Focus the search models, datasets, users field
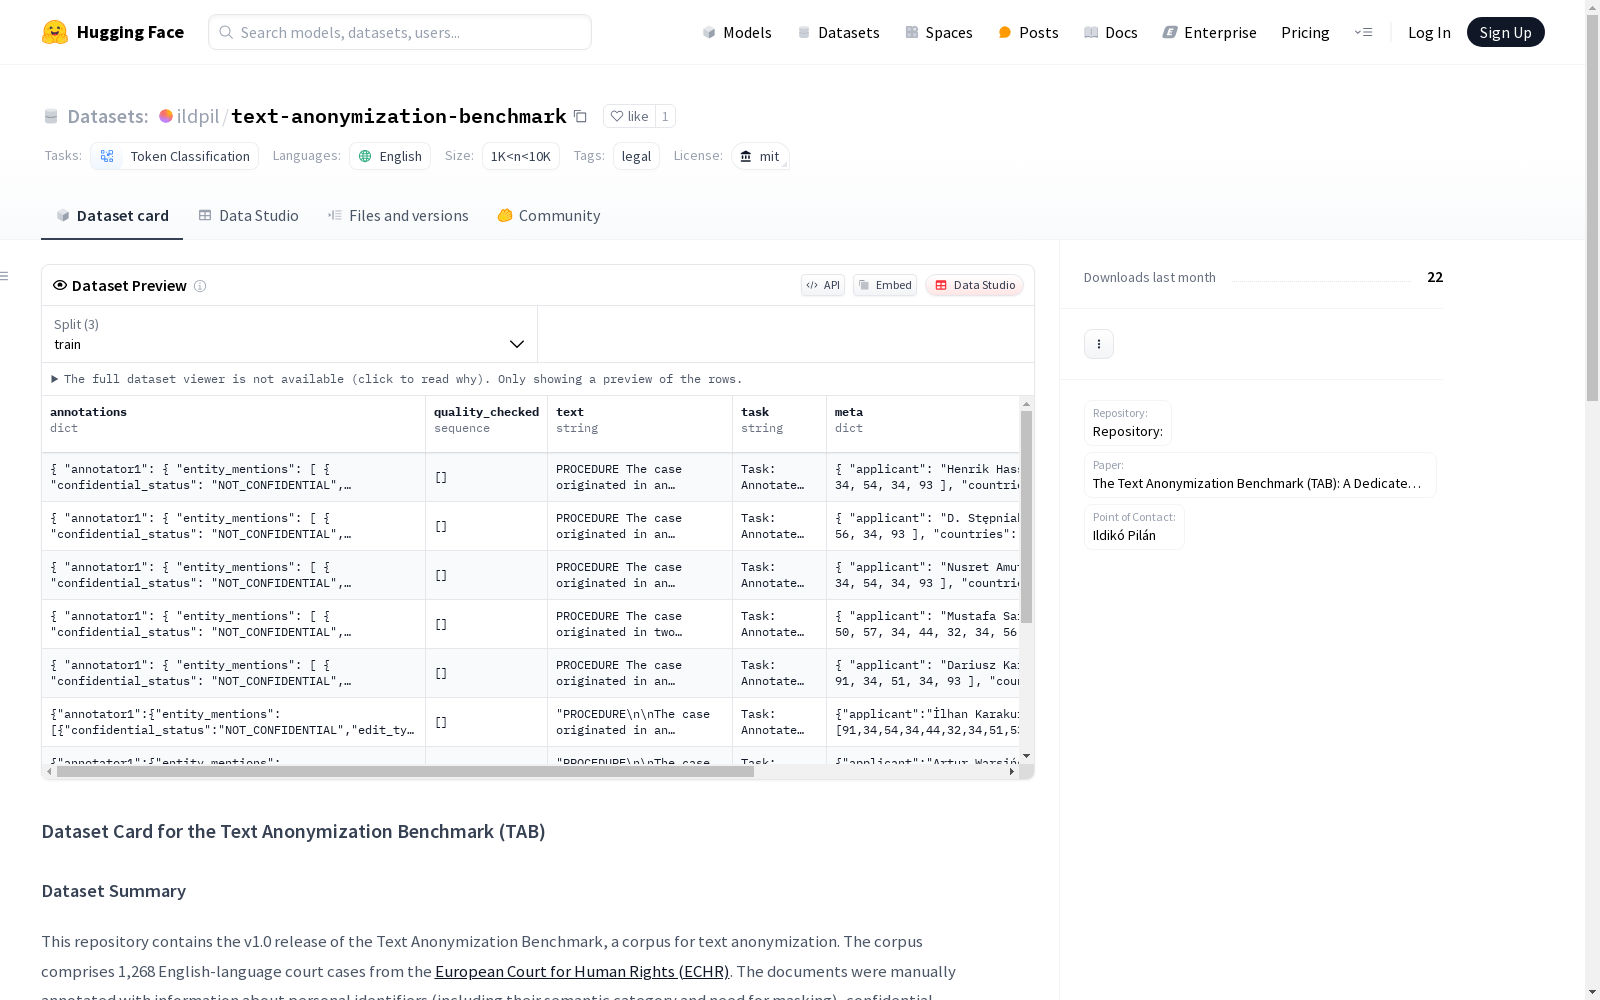Viewport: 1600px width, 1000px height. pos(400,32)
